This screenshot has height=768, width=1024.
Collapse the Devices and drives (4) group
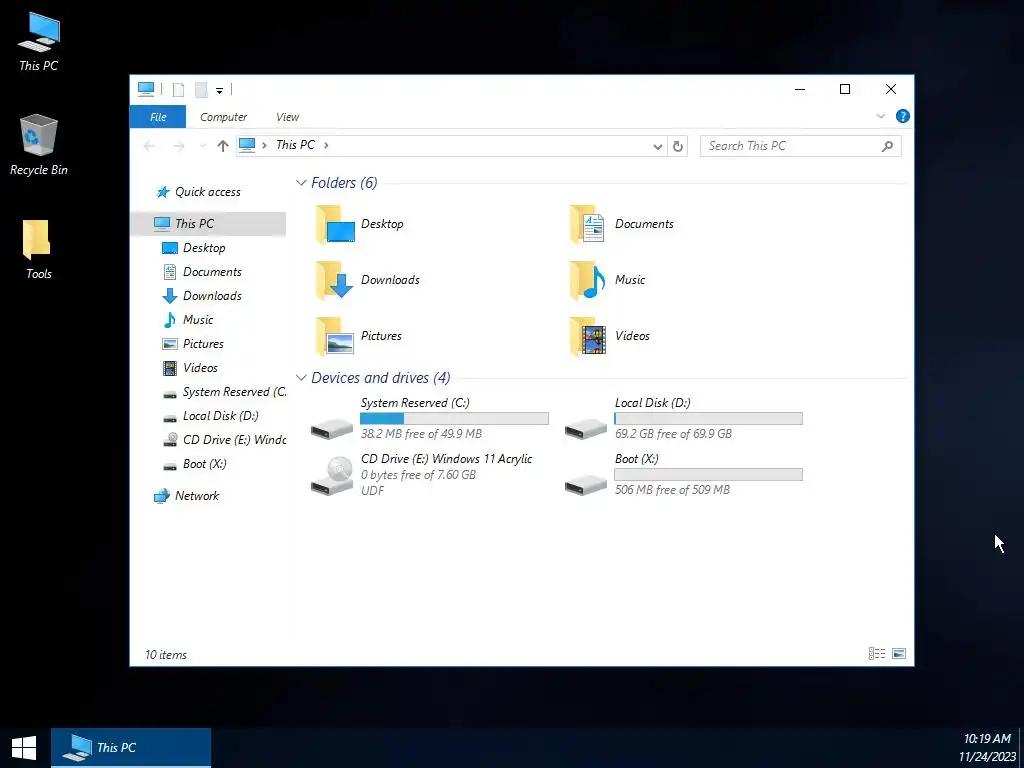pos(301,377)
